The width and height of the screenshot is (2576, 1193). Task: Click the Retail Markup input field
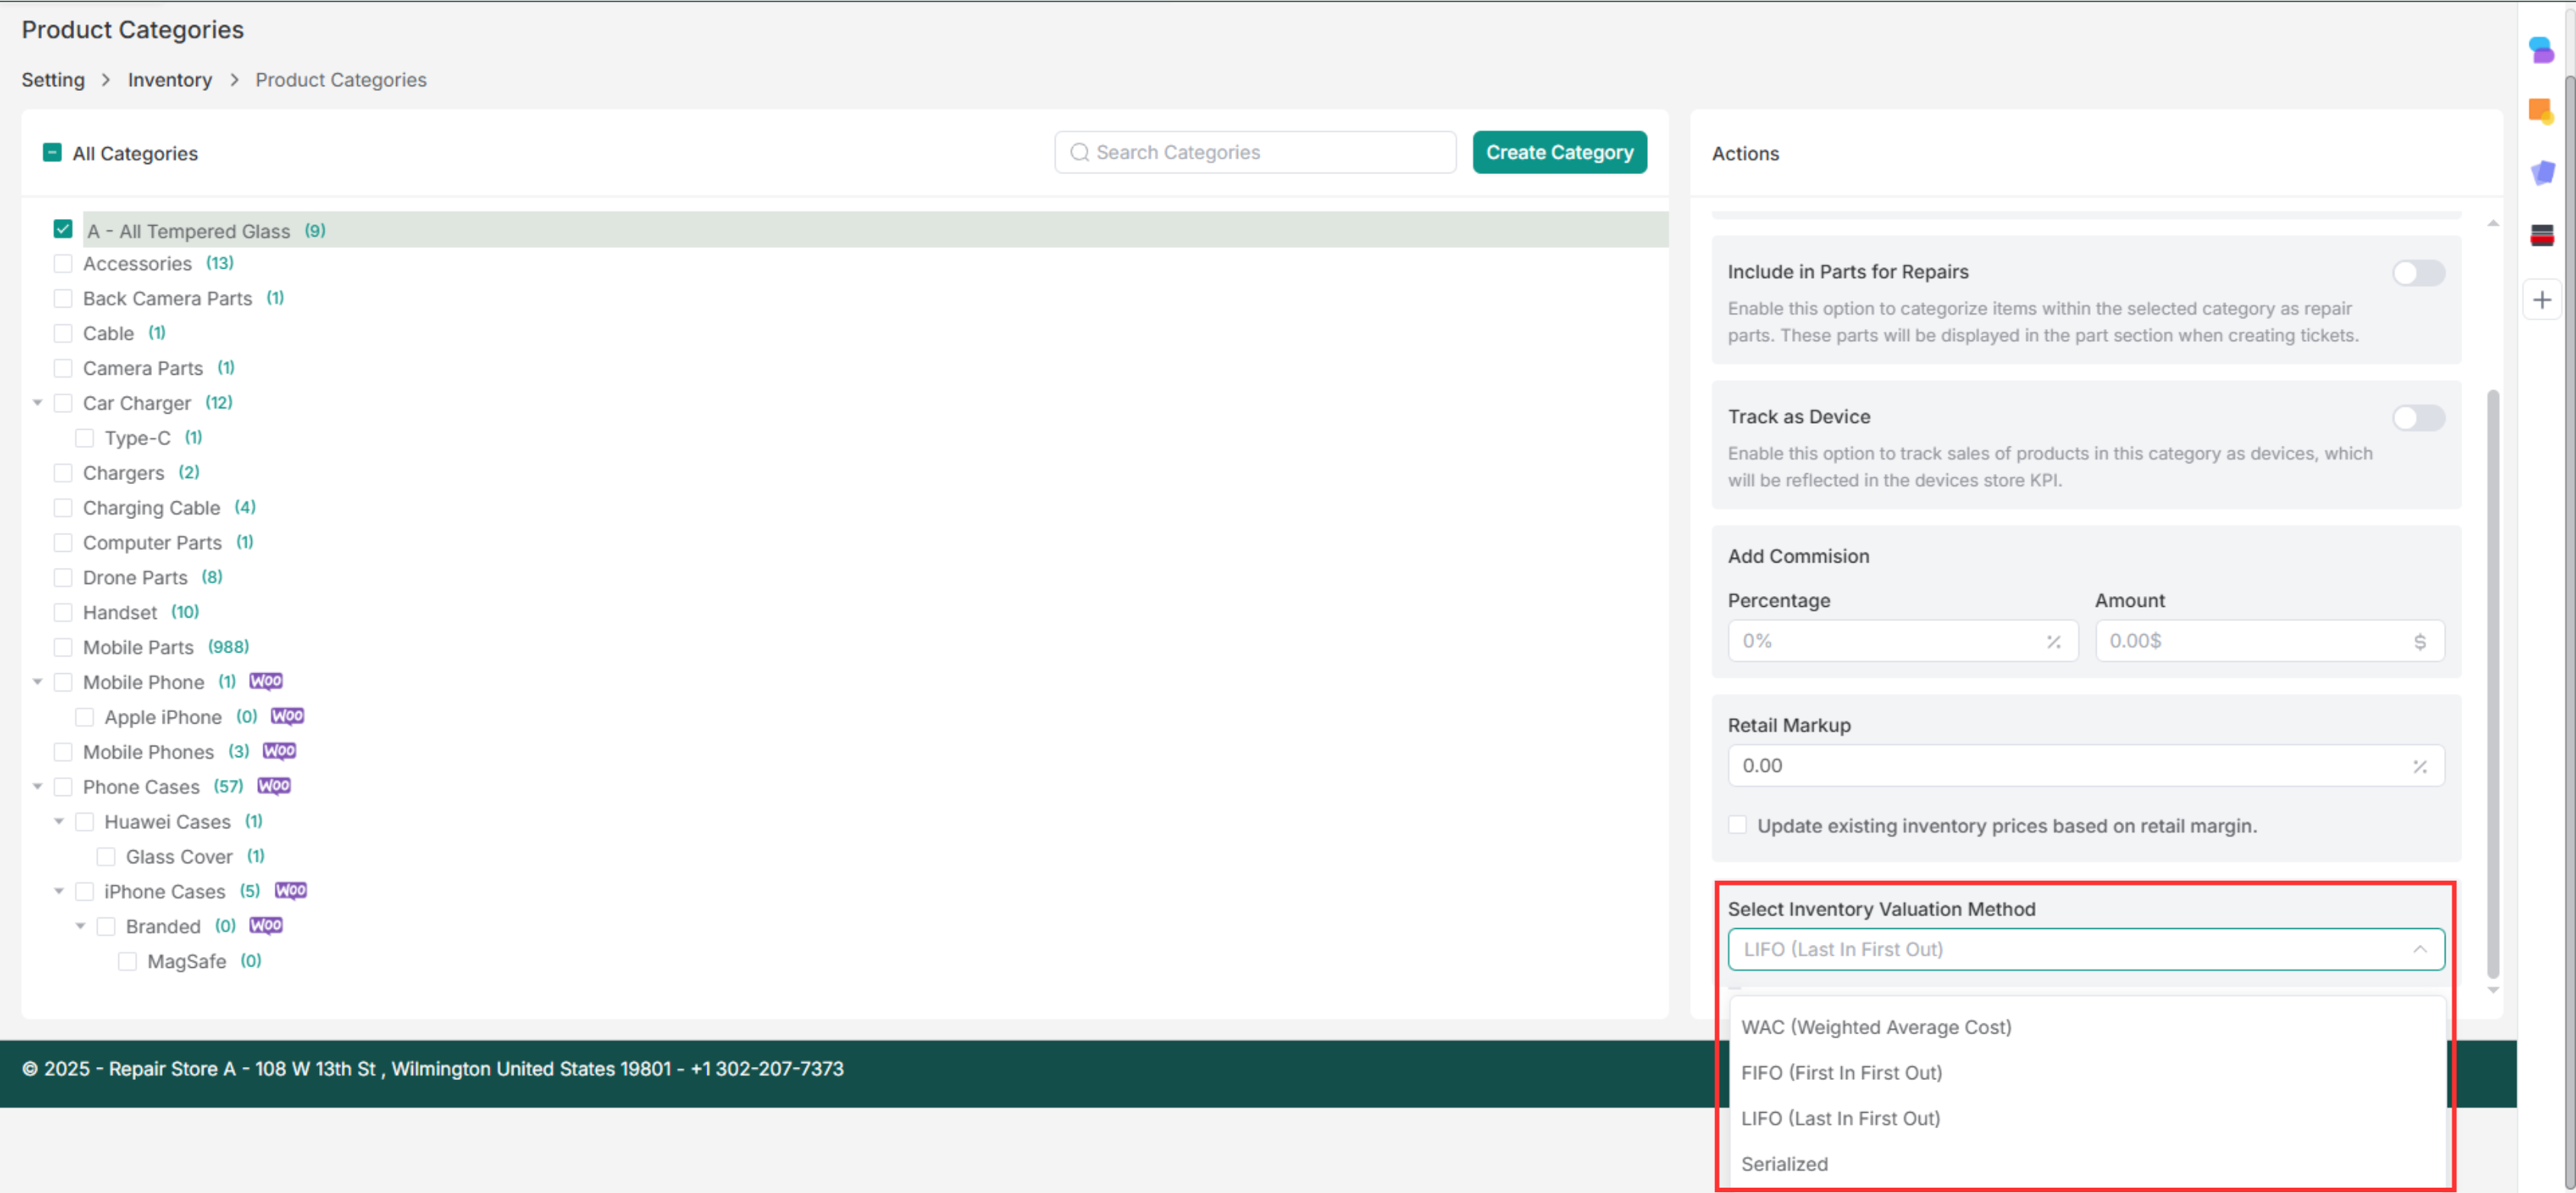click(x=2086, y=766)
